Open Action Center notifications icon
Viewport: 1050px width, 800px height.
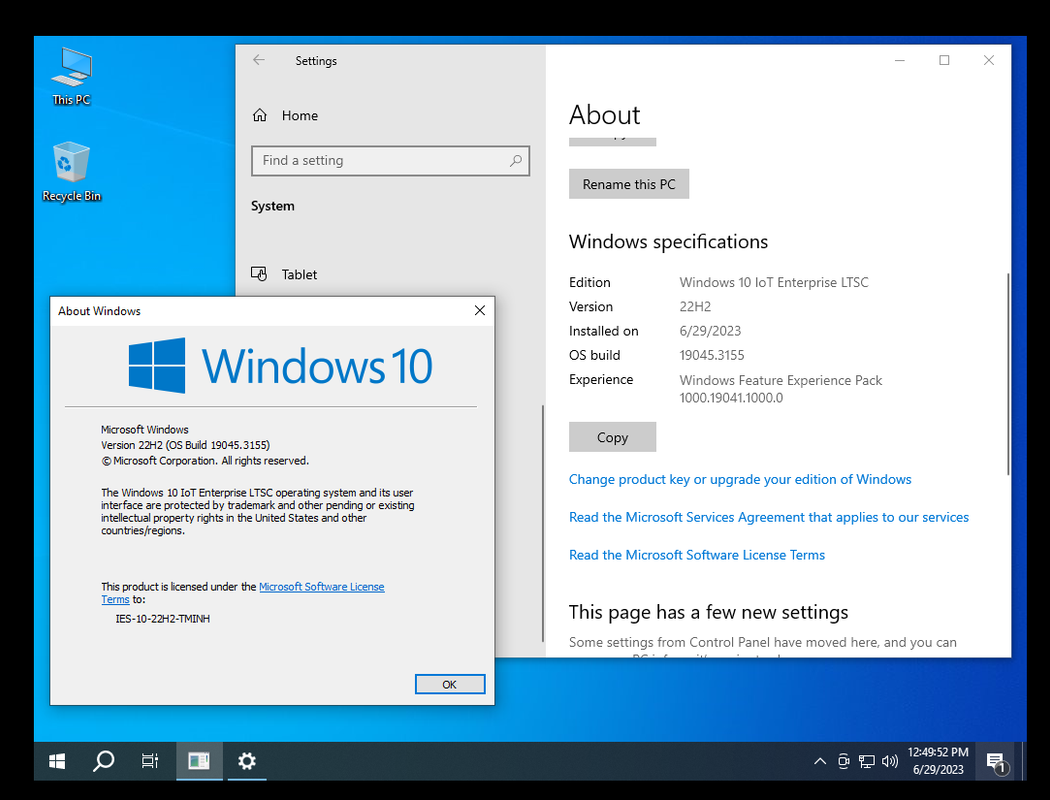[996, 762]
